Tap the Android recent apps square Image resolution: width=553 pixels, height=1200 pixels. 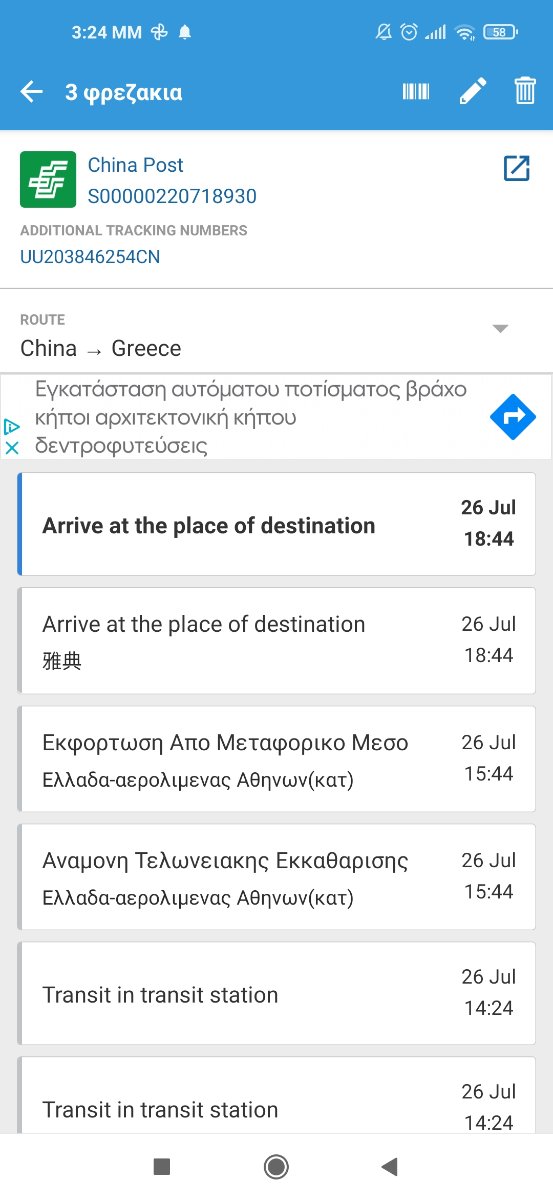(162, 1166)
